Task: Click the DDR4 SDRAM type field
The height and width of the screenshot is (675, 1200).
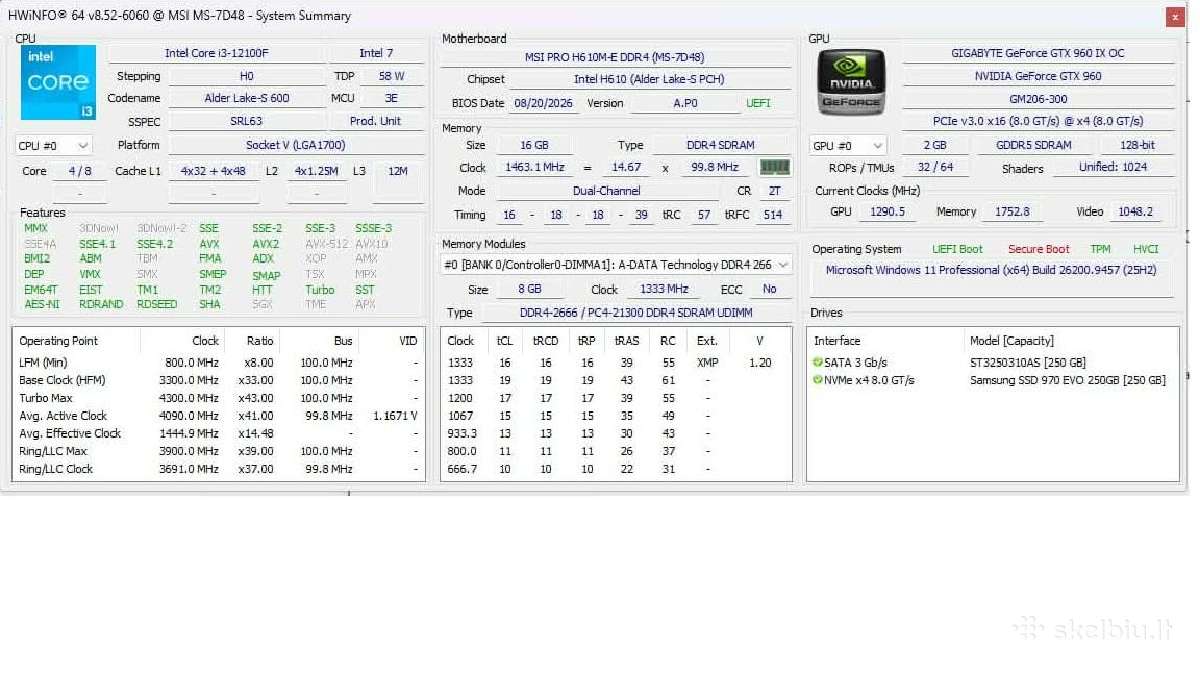Action: click(x=721, y=145)
